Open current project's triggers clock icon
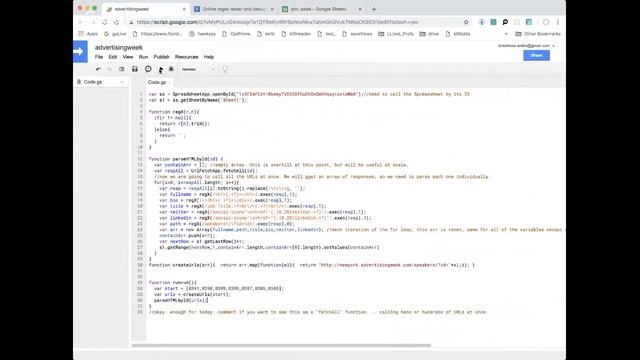 [148, 69]
